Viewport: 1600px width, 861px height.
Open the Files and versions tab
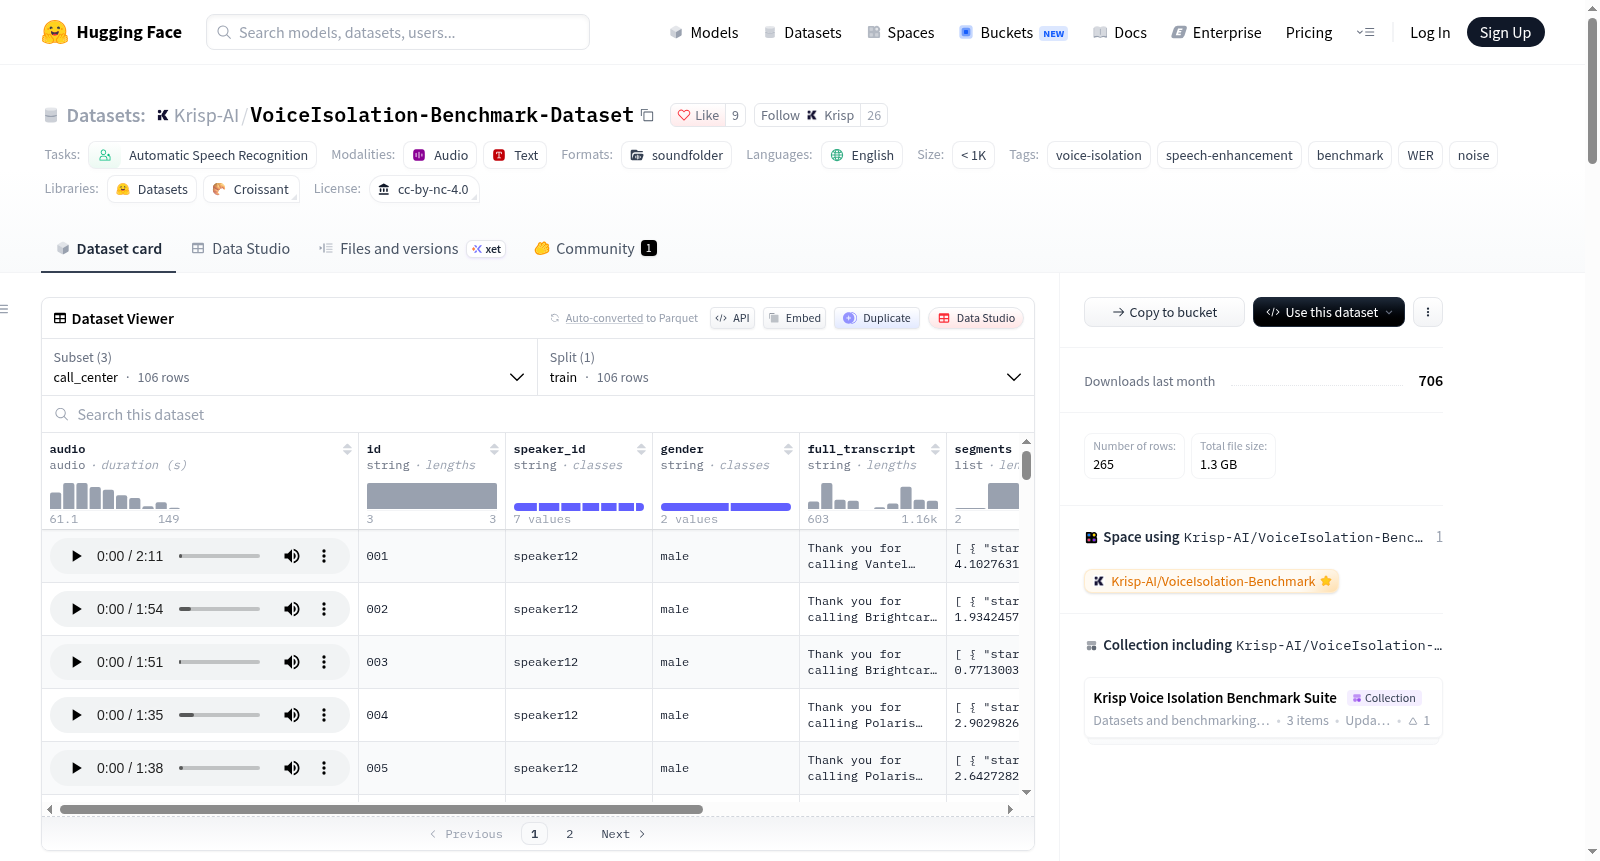(412, 248)
